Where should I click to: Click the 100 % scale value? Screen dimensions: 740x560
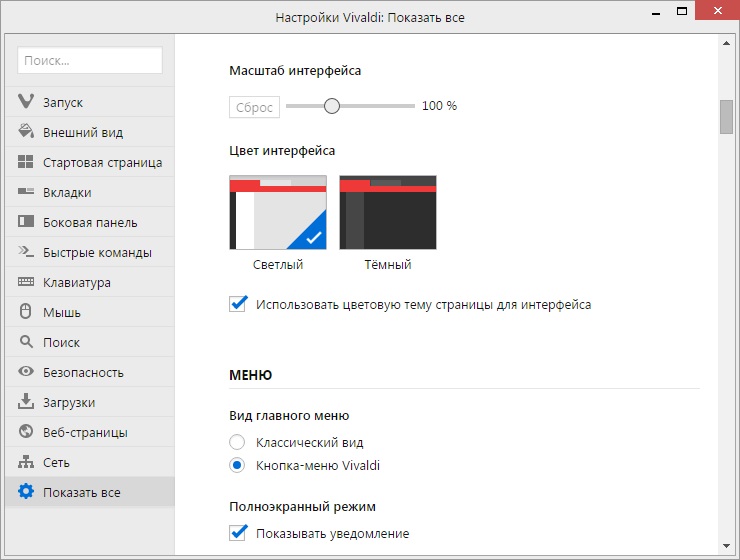pos(439,106)
